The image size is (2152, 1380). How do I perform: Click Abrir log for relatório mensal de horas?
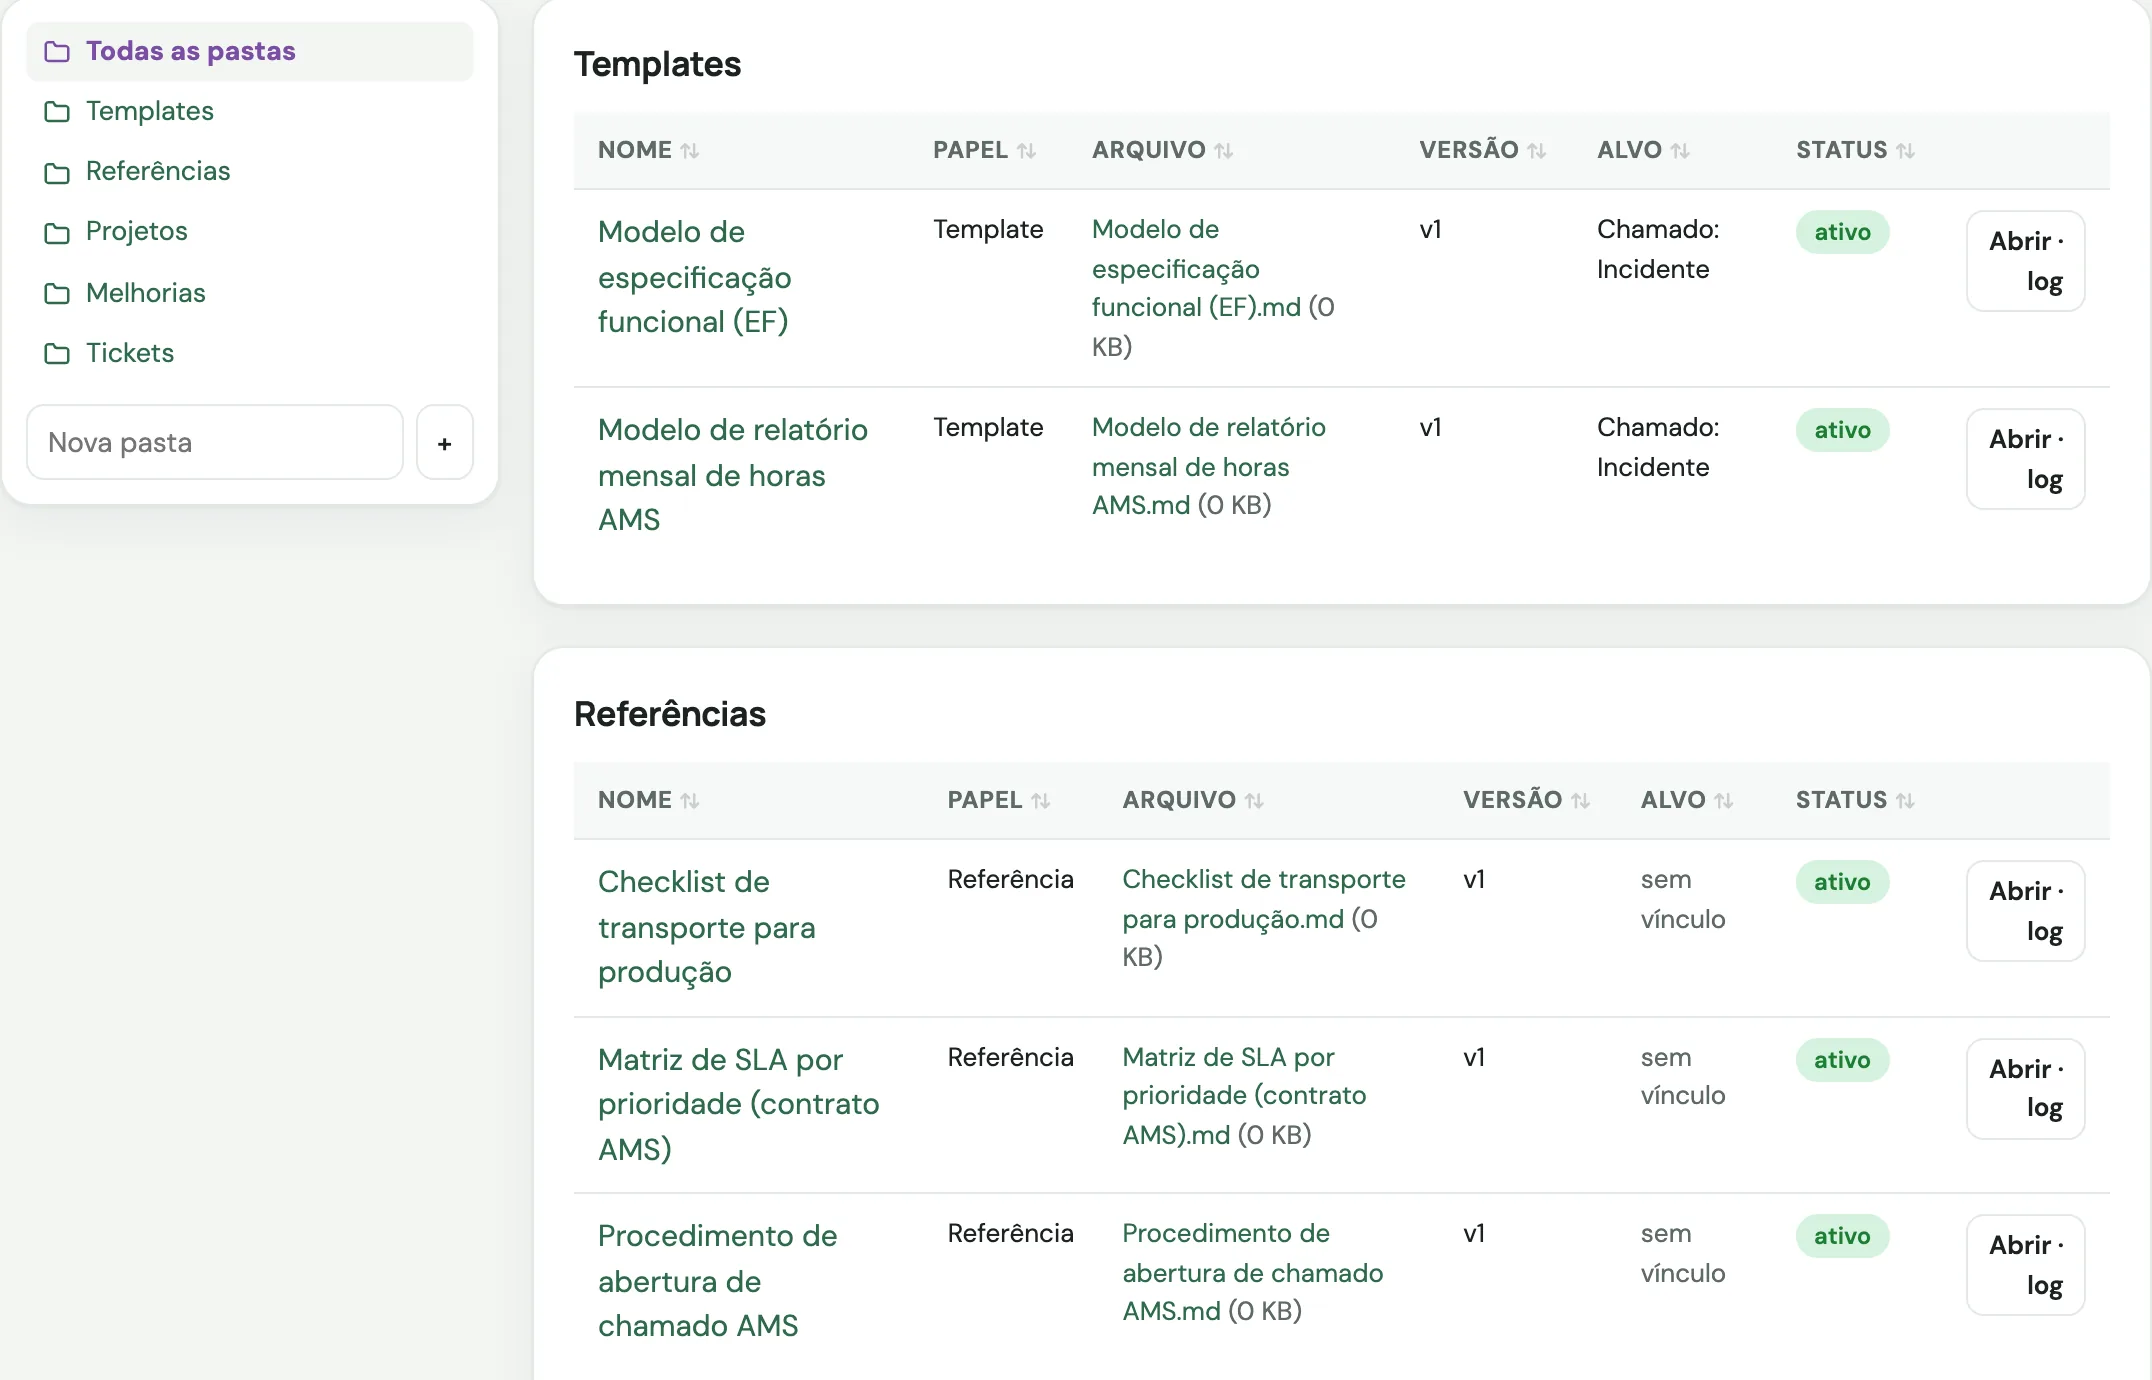[x=2025, y=459]
